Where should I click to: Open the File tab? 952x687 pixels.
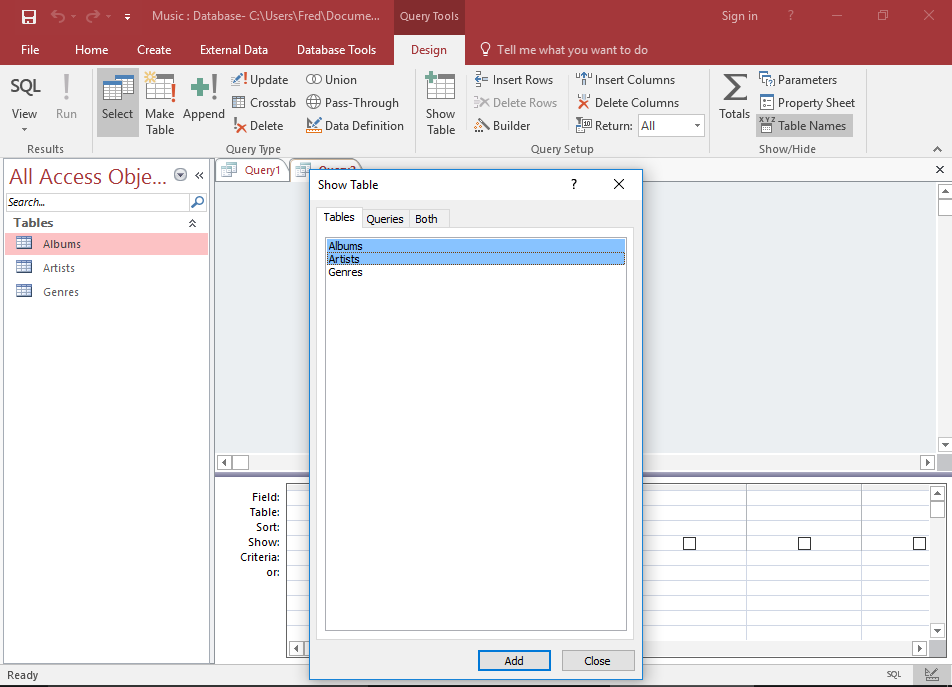coord(30,50)
